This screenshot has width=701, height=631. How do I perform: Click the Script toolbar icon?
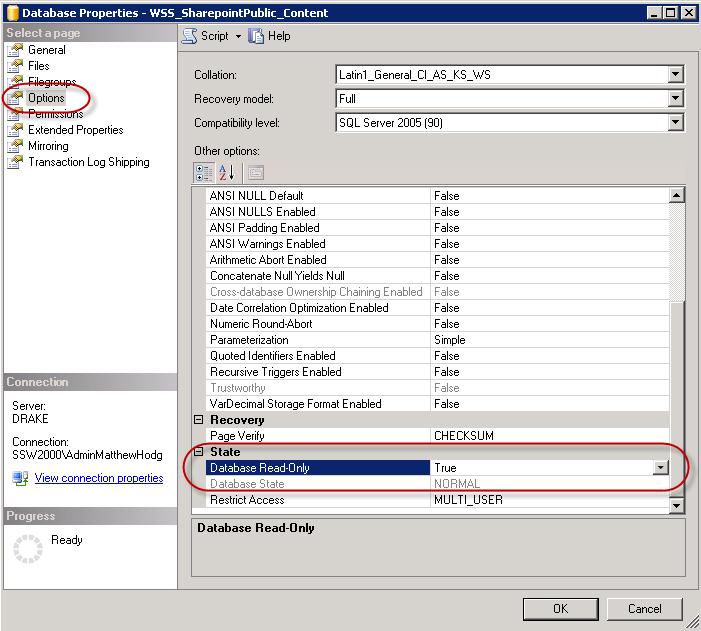pyautogui.click(x=190, y=36)
